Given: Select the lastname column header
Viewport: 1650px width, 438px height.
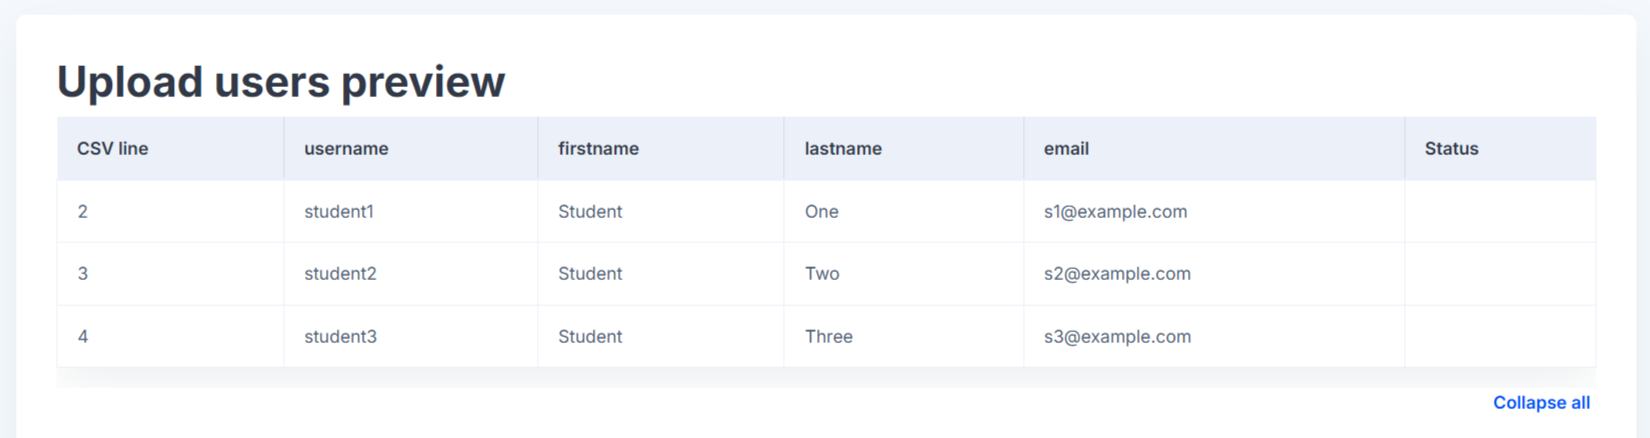Looking at the screenshot, I should (904, 148).
